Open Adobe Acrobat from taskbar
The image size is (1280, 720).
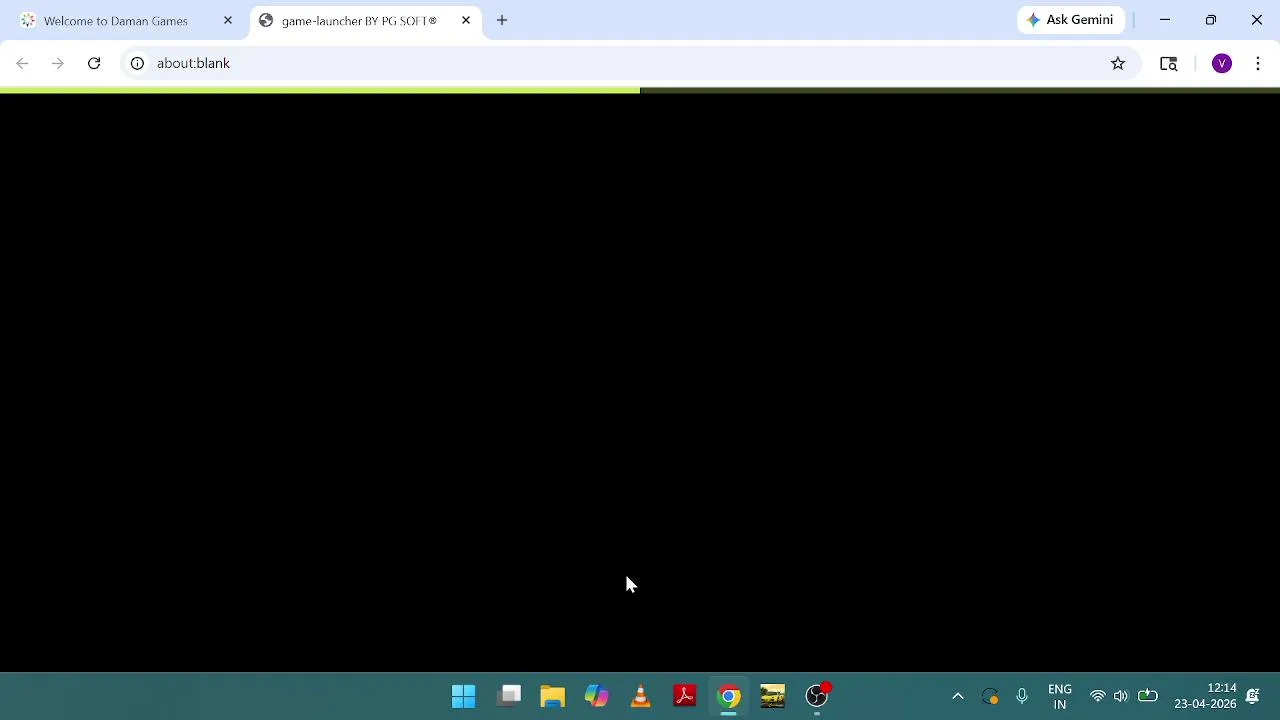pyautogui.click(x=685, y=696)
